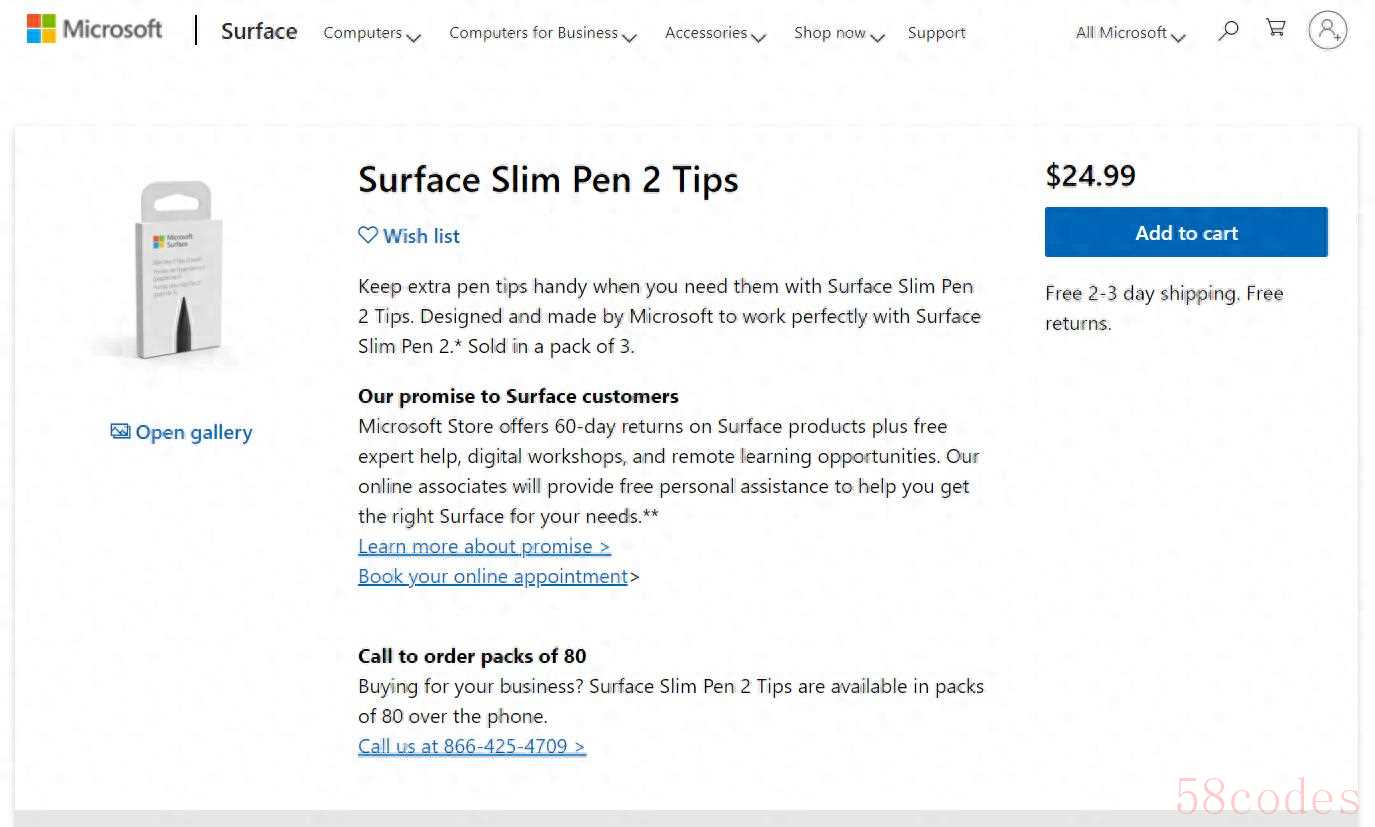Open the search magnifier icon
1375x827 pixels.
[x=1229, y=30]
